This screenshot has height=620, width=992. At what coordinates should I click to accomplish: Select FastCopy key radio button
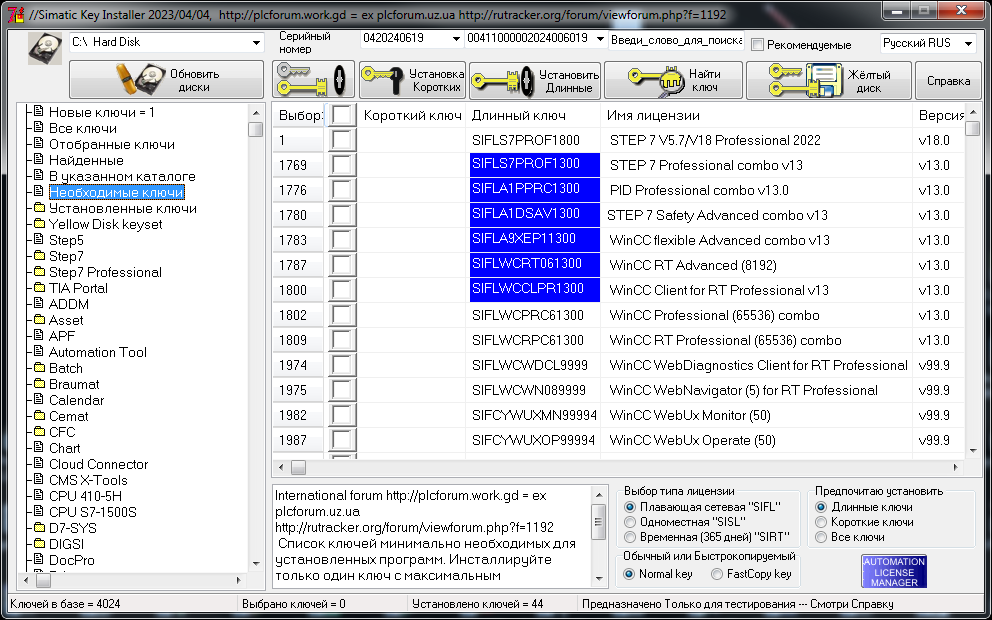pos(717,574)
